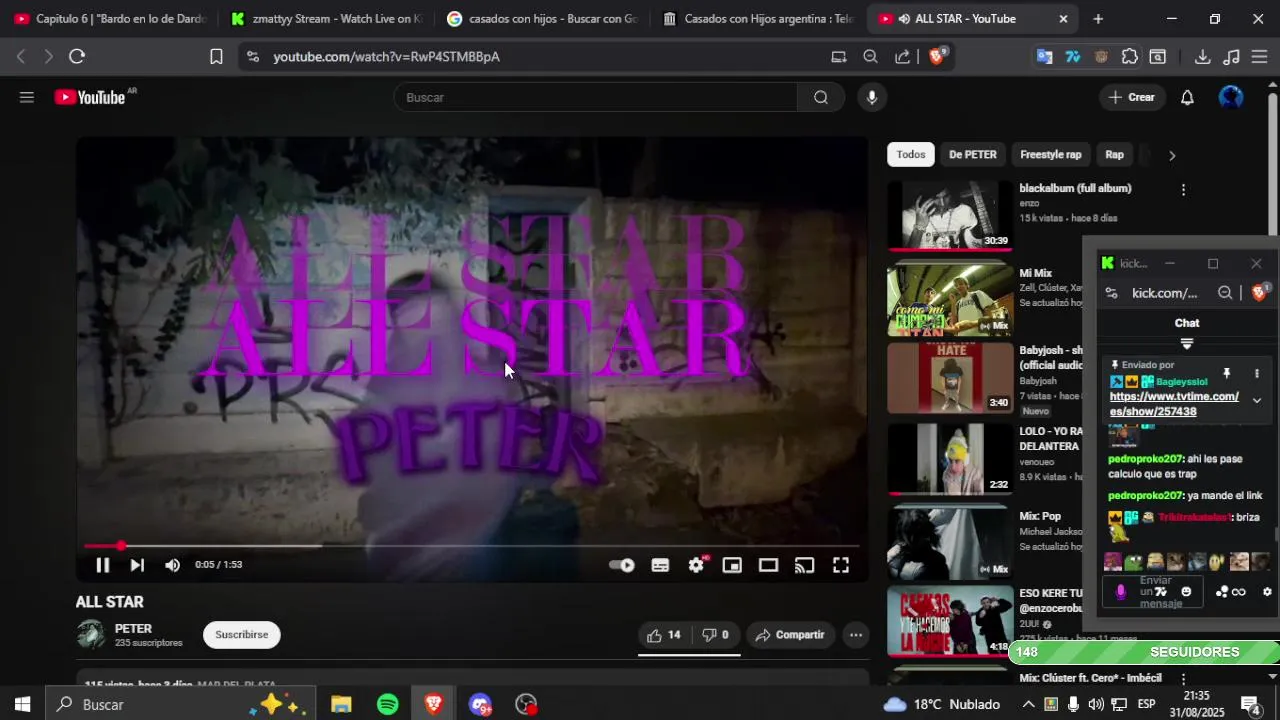Image resolution: width=1280 pixels, height=720 pixels.
Task: View site information icon in address bar
Action: coord(252,57)
